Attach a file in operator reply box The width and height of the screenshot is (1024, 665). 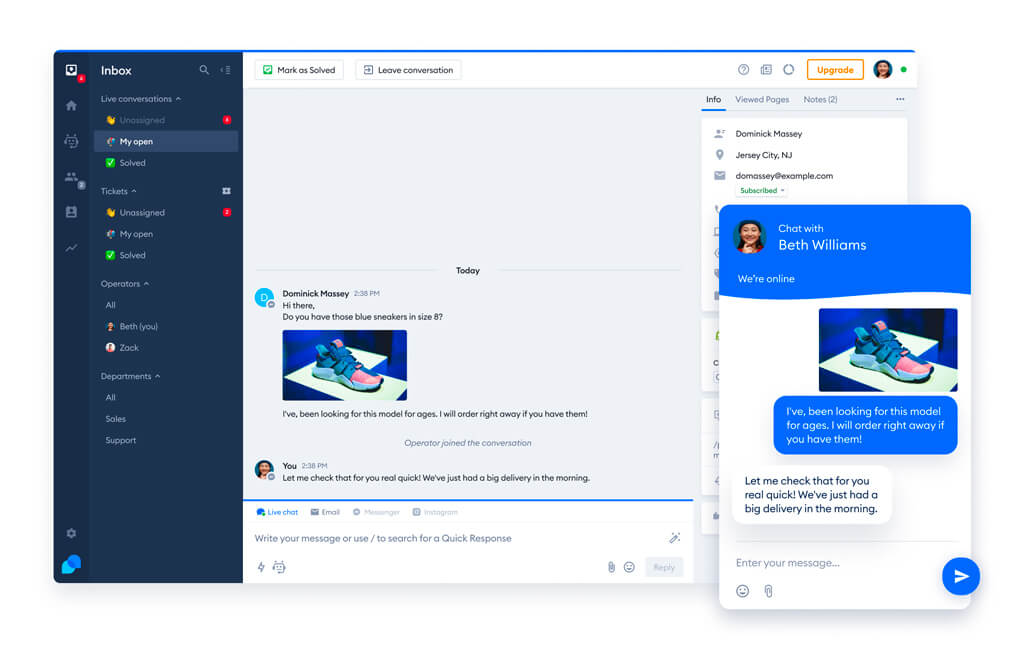(x=611, y=567)
